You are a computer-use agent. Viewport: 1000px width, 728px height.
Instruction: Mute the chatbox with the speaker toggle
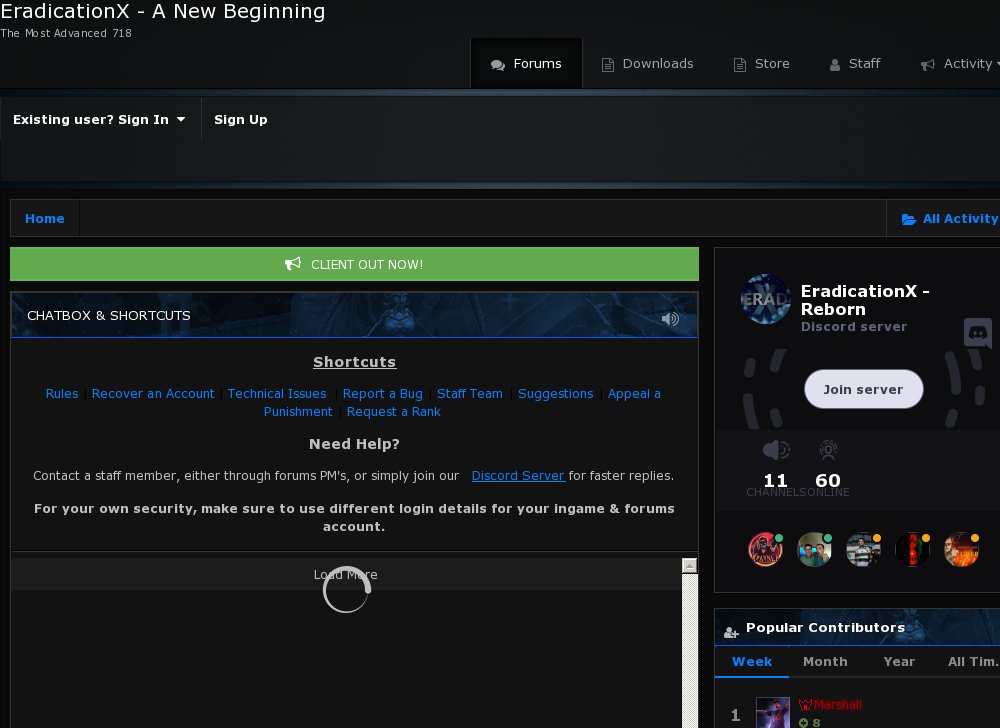pyautogui.click(x=669, y=318)
